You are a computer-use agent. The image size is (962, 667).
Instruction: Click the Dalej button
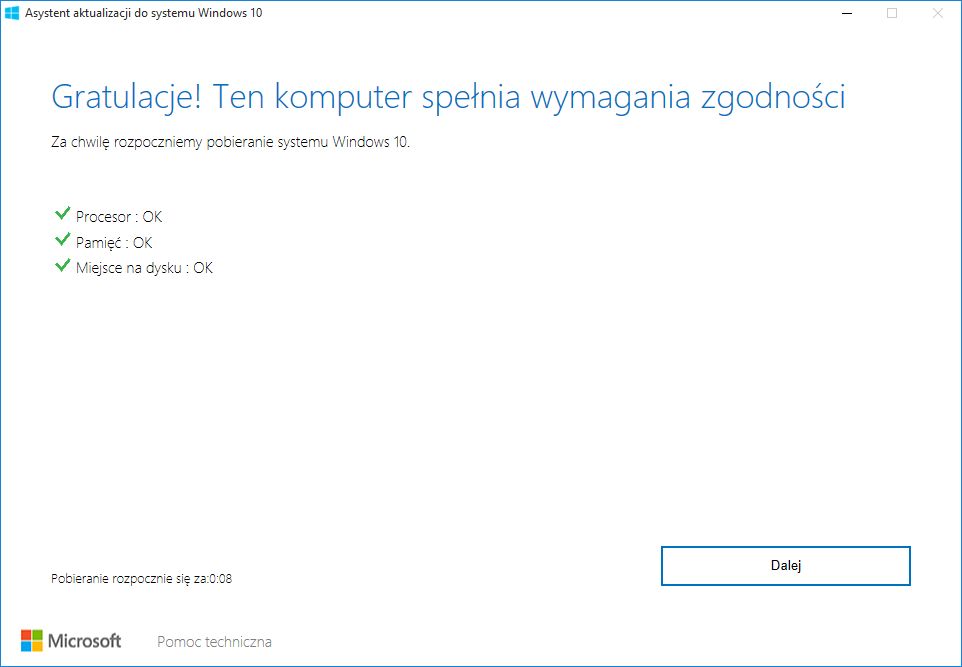click(785, 566)
